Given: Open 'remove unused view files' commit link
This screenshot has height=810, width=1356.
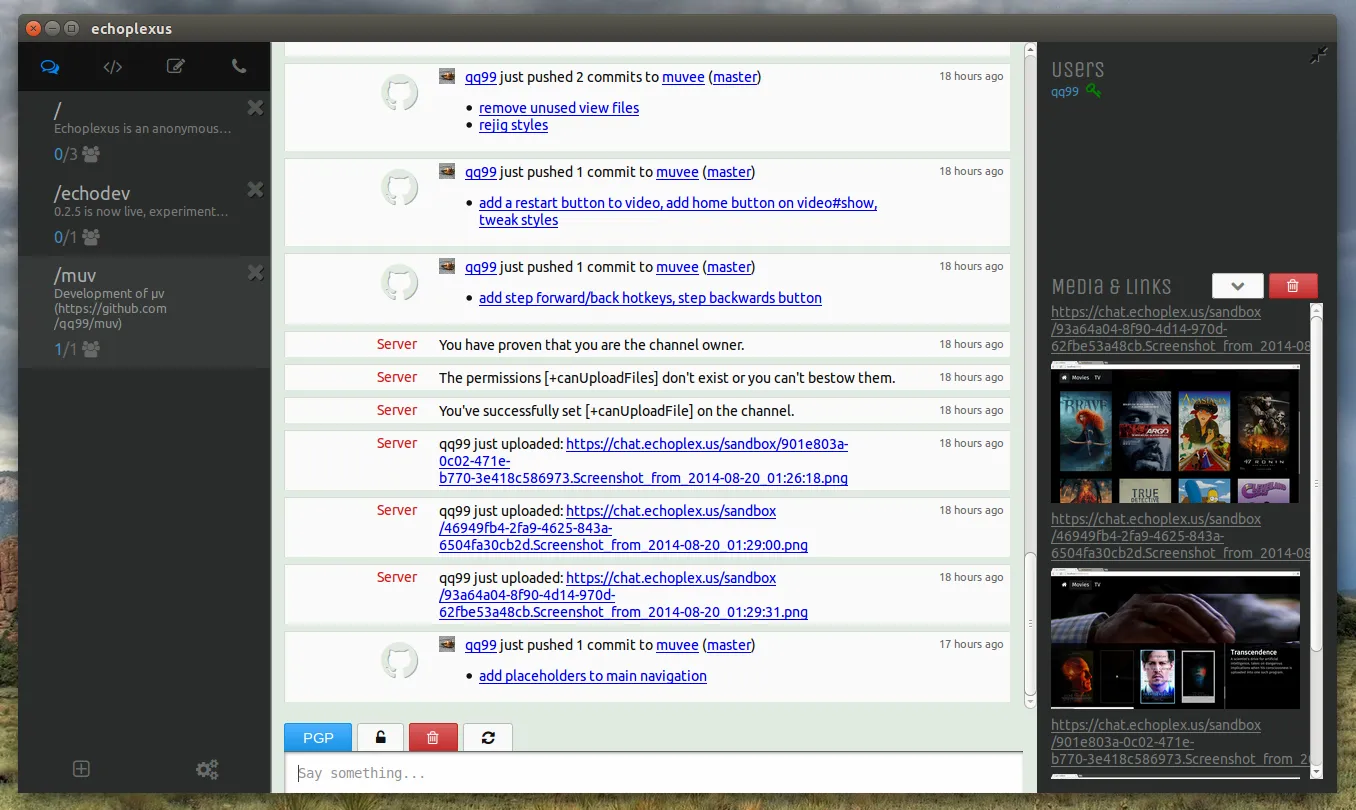Looking at the screenshot, I should [x=559, y=108].
